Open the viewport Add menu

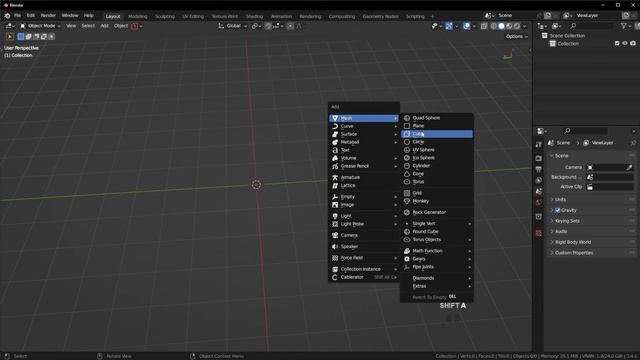coord(104,26)
